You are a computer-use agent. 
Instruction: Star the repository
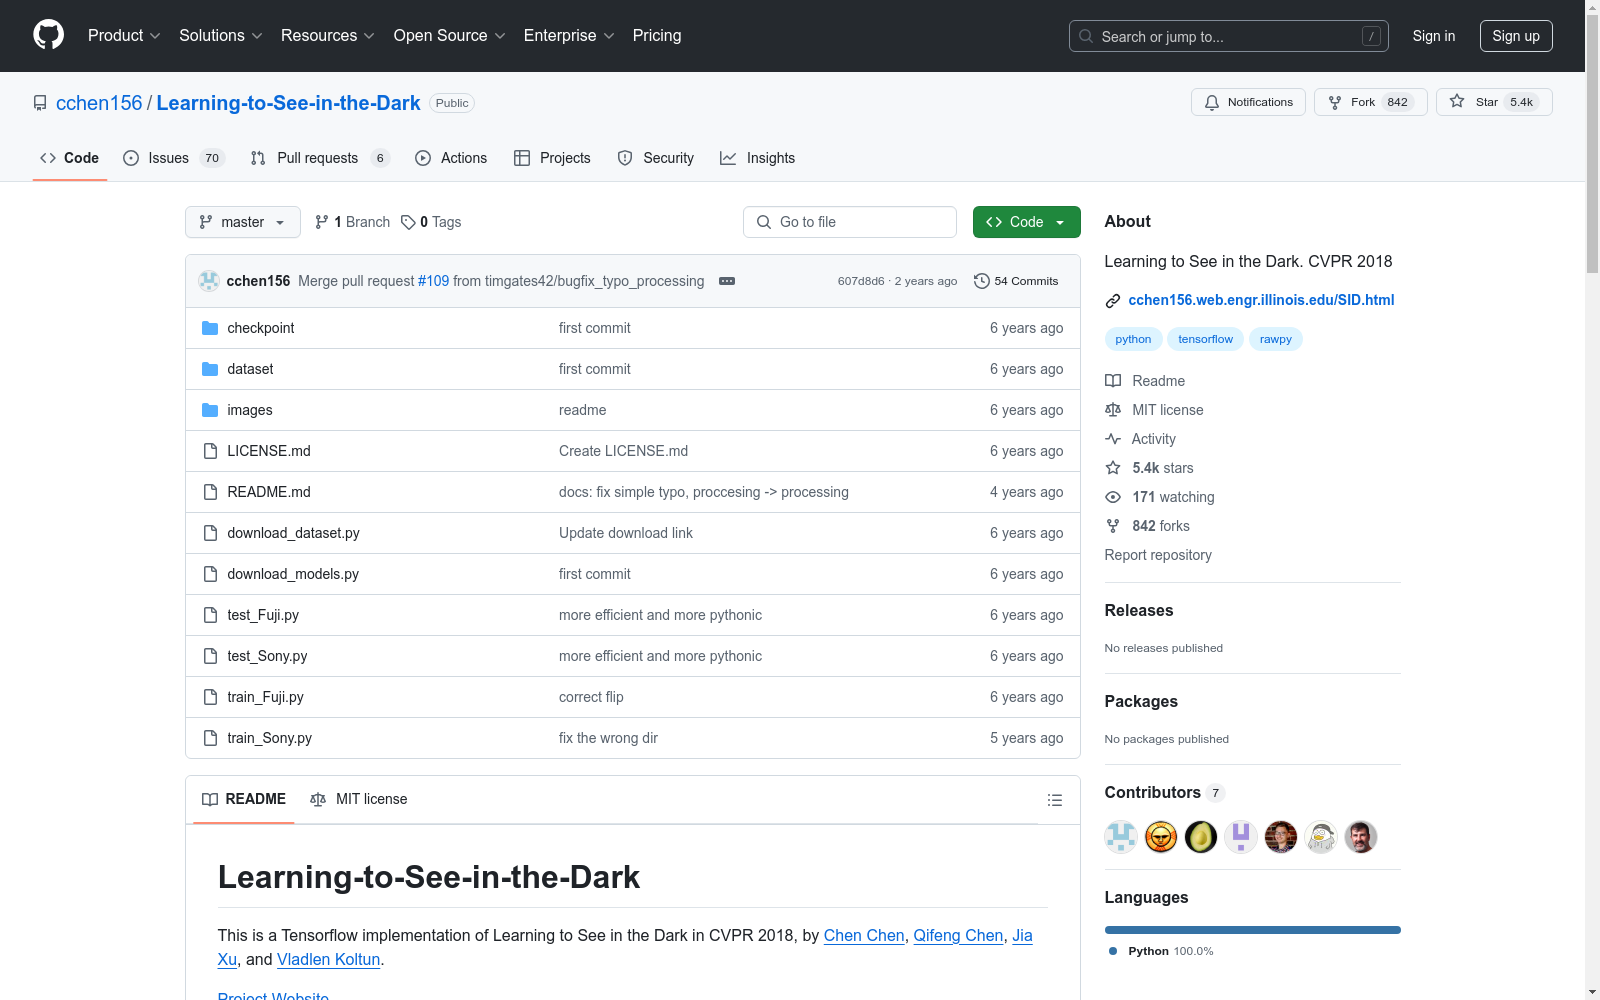(1494, 102)
